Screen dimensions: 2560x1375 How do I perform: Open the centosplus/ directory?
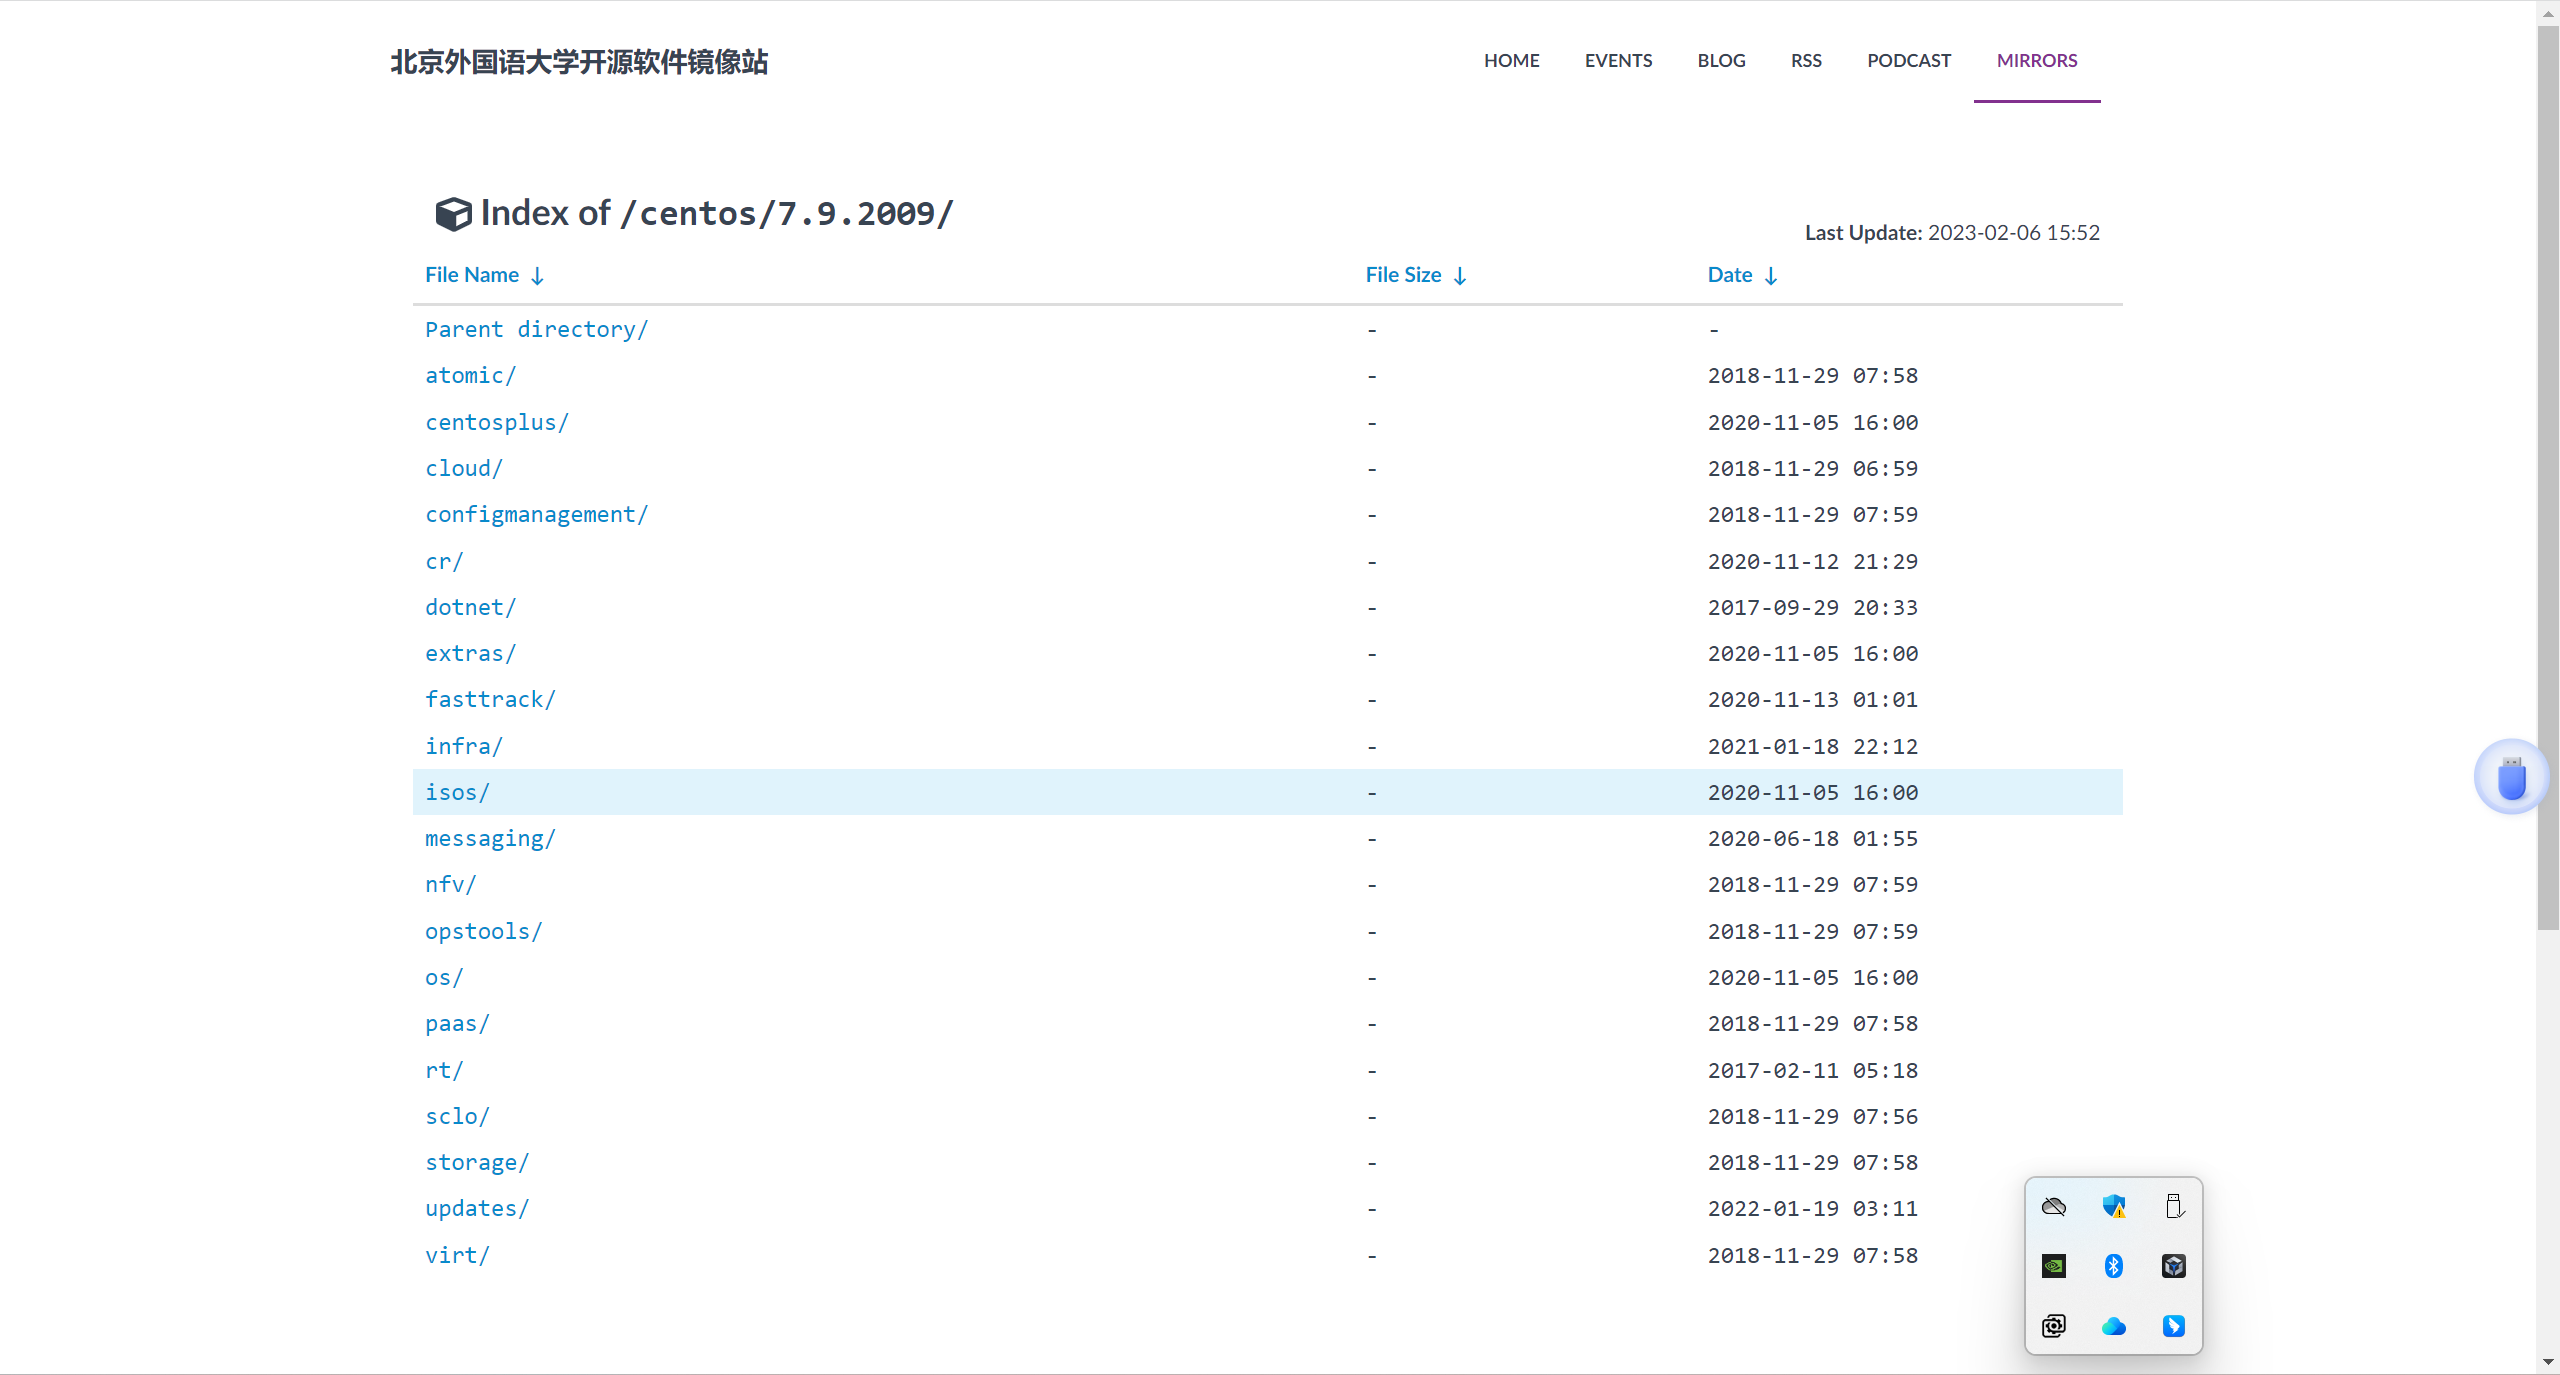pyautogui.click(x=497, y=422)
